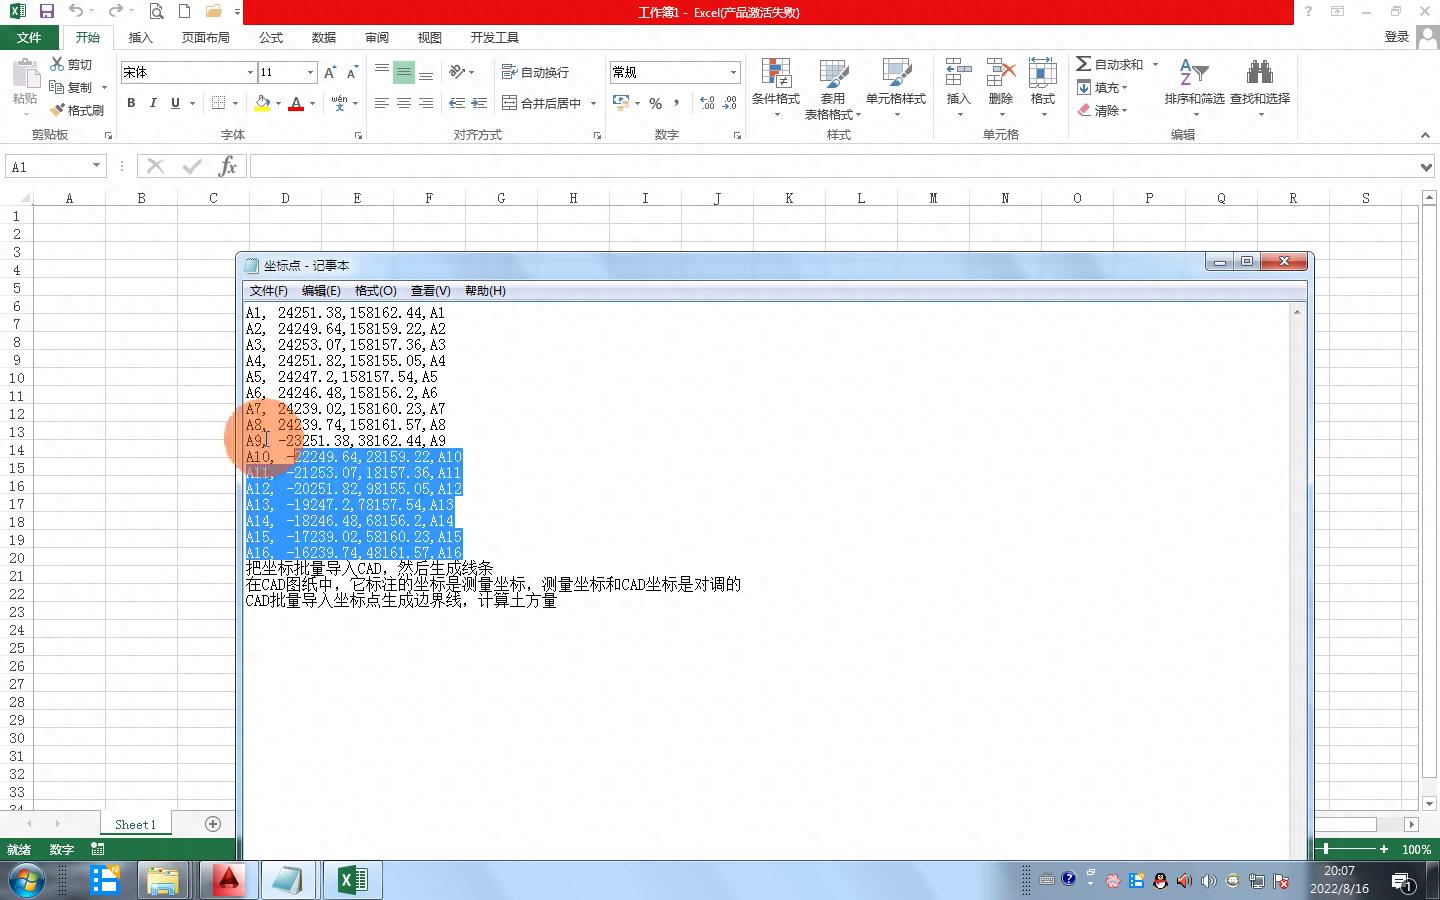This screenshot has height=900, width=1440.
Task: Click the Save icon in quick access toolbar
Action: tap(46, 11)
